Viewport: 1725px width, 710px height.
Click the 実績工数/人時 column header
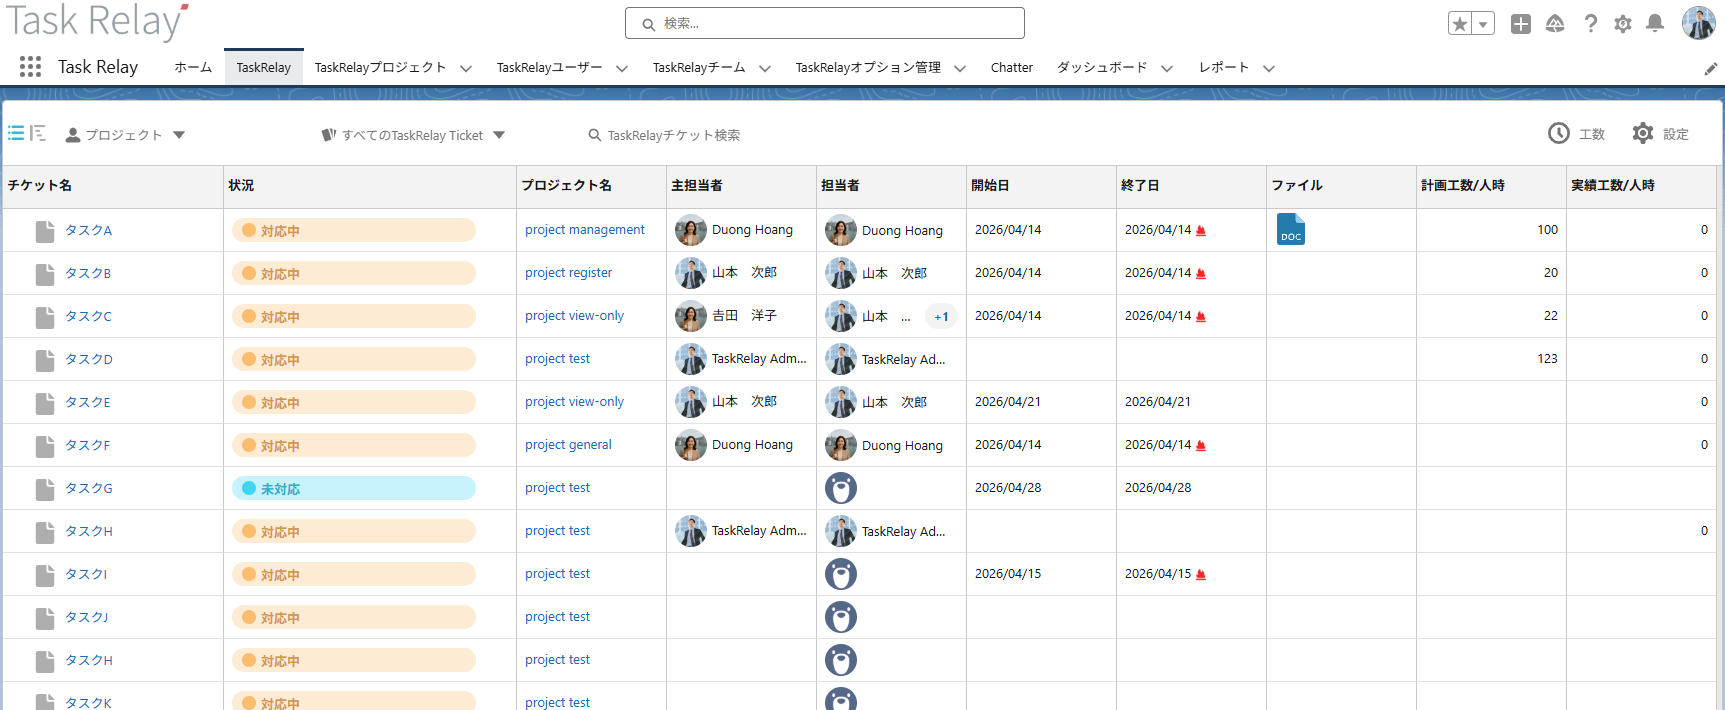[x=1641, y=186]
